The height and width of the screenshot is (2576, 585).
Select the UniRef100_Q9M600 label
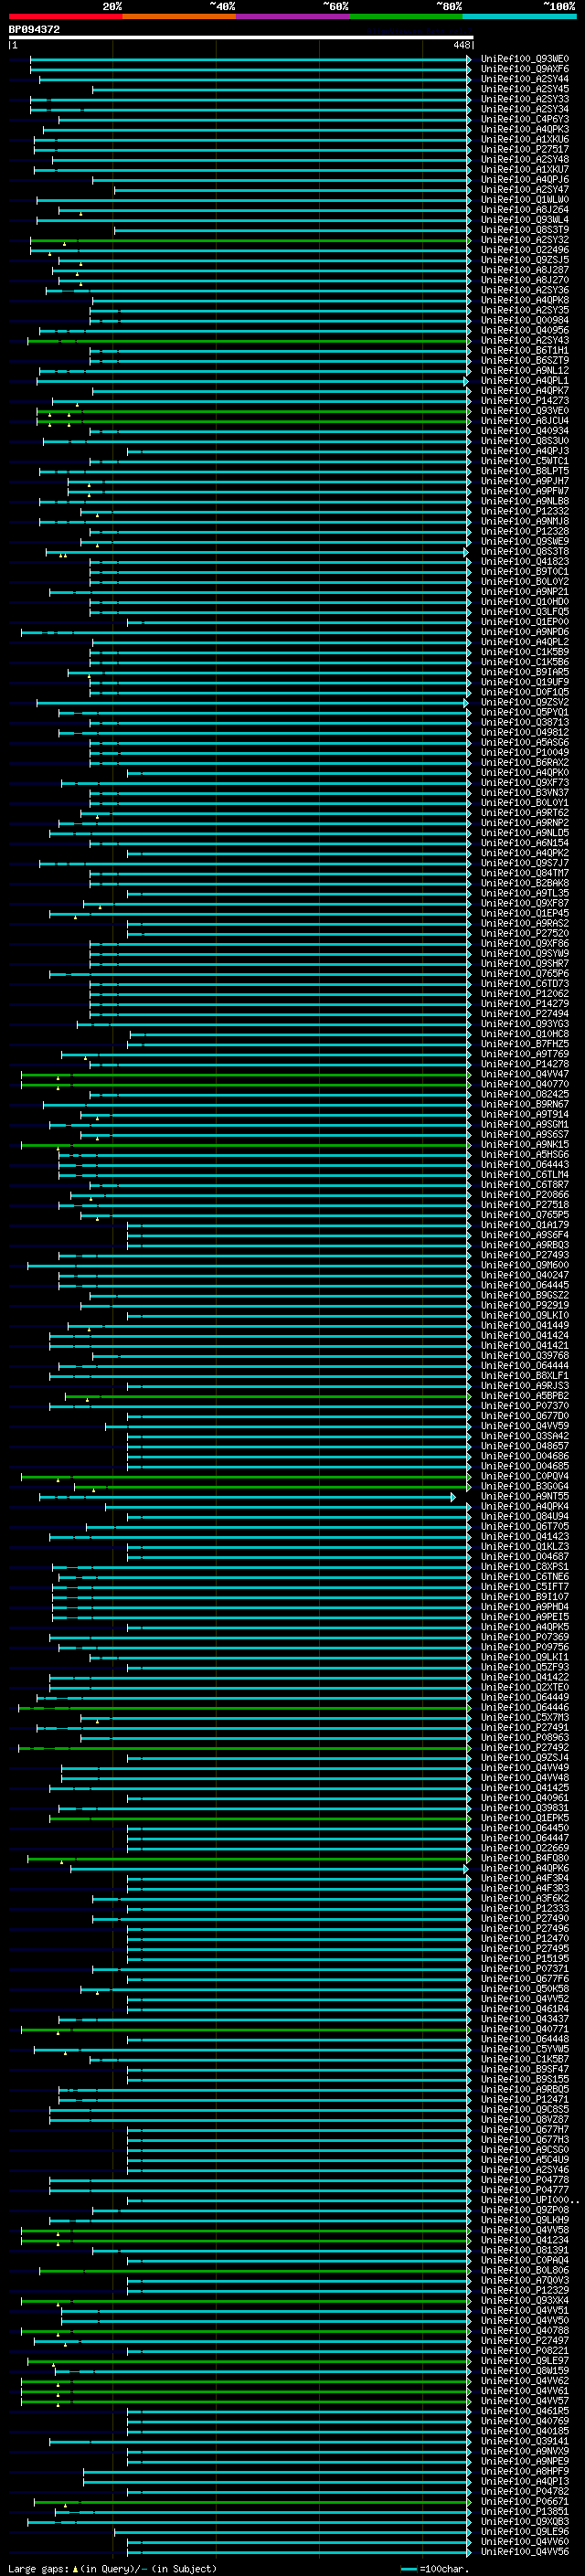tap(525, 1265)
